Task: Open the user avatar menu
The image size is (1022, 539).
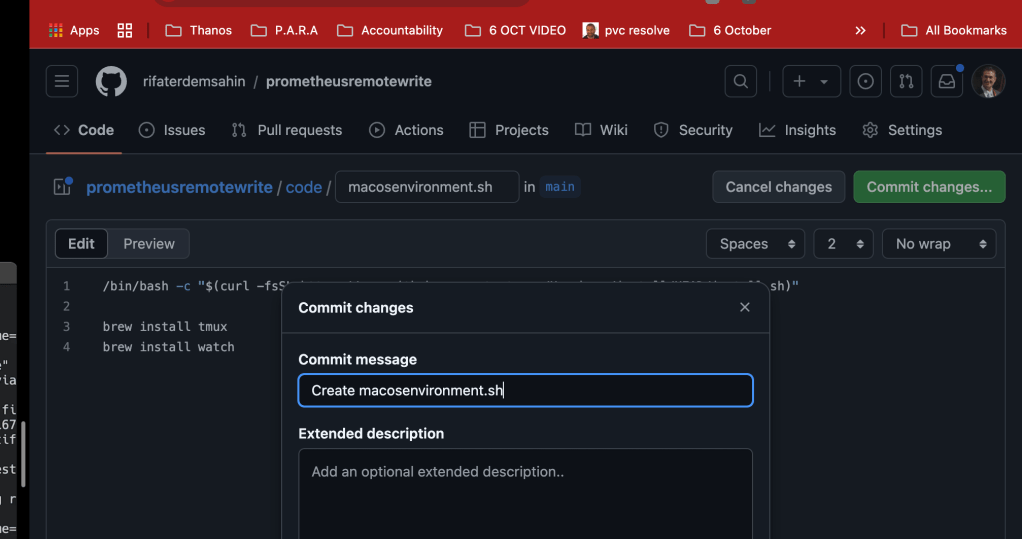Action: coord(988,81)
